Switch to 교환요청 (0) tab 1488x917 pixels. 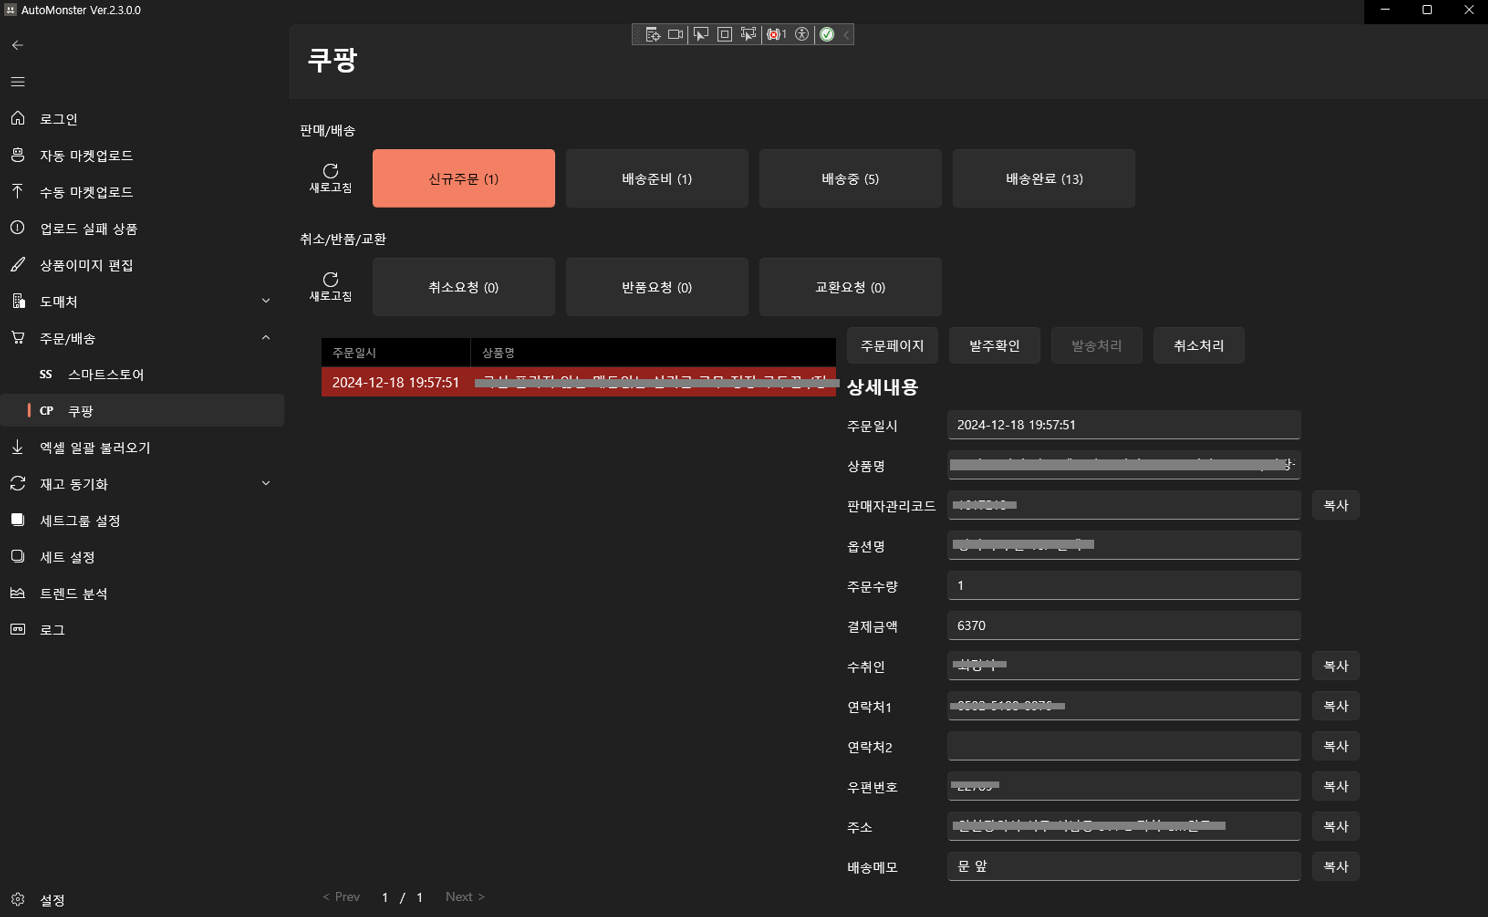click(850, 287)
